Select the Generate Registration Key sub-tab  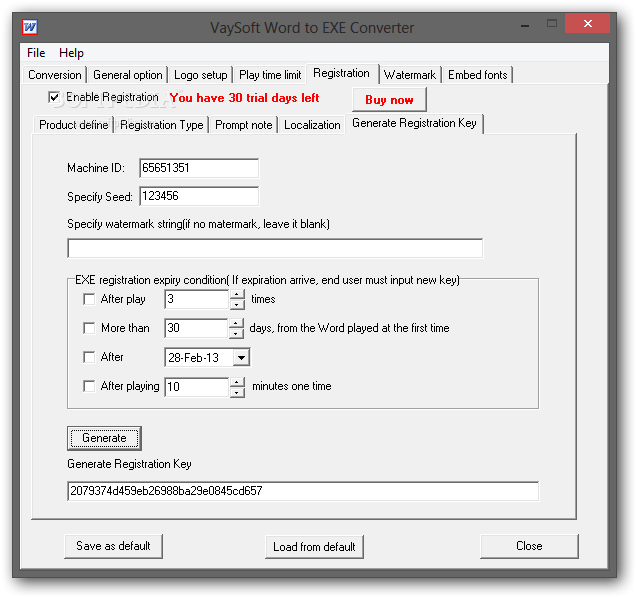point(414,123)
